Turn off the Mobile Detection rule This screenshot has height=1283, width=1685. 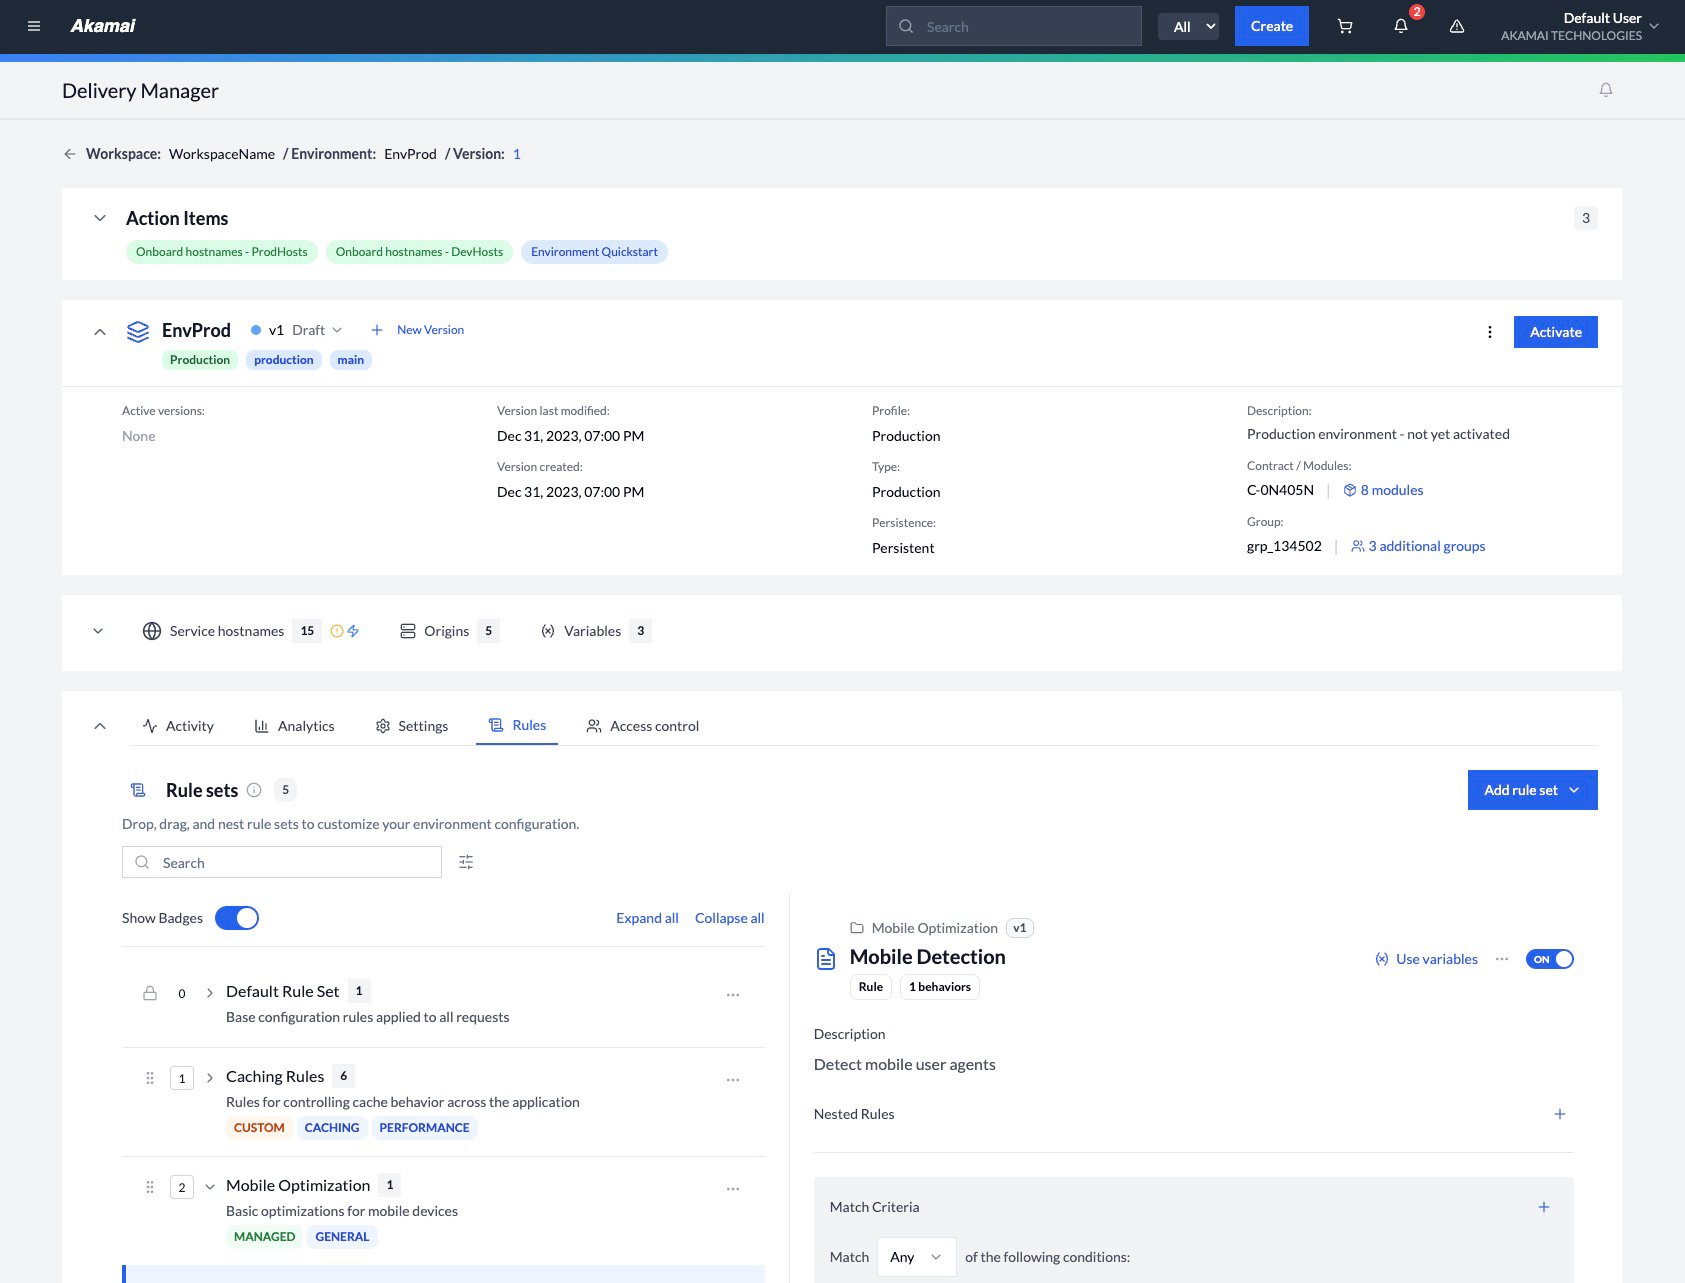pos(1549,958)
